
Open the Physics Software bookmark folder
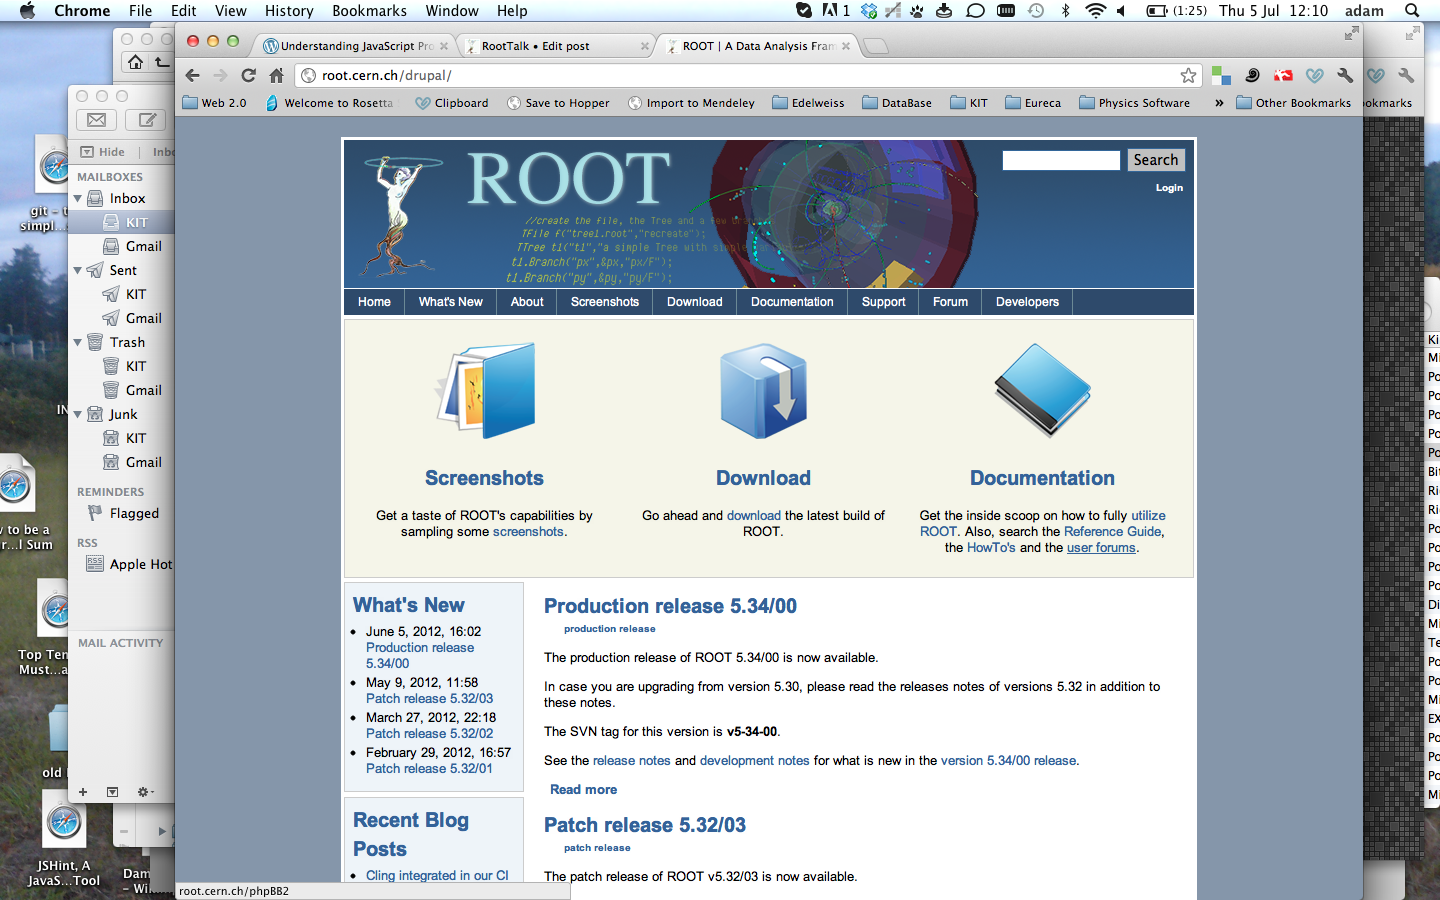pyautogui.click(x=1134, y=103)
